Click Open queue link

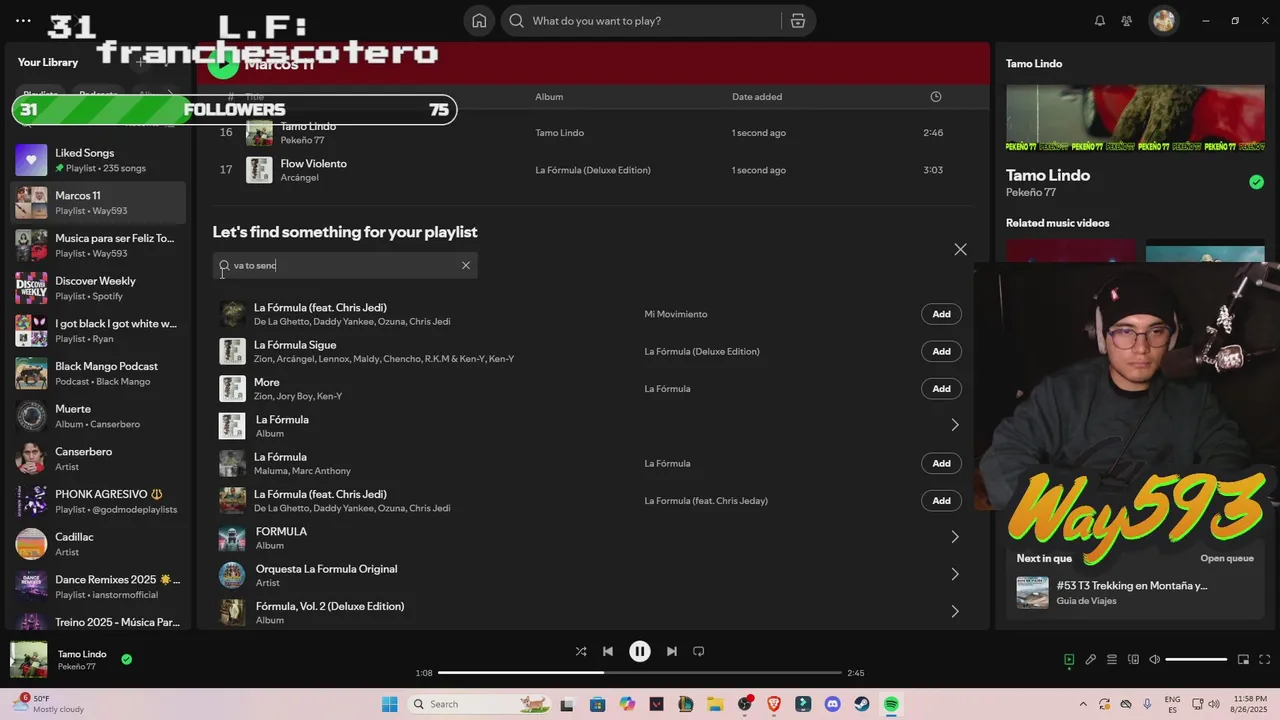1227,559
